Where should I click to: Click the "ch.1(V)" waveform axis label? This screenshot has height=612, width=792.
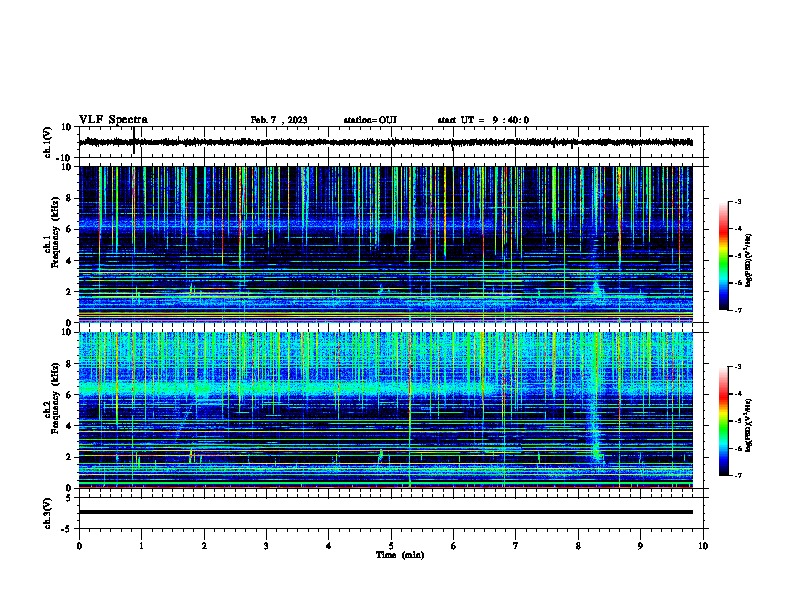[x=48, y=142]
